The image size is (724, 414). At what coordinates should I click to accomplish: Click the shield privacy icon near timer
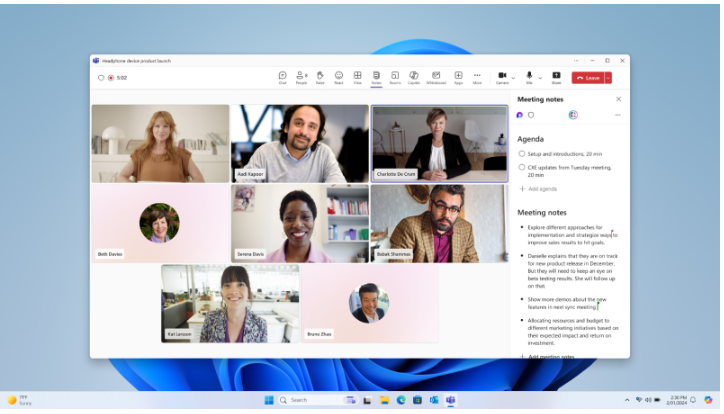[x=101, y=78]
